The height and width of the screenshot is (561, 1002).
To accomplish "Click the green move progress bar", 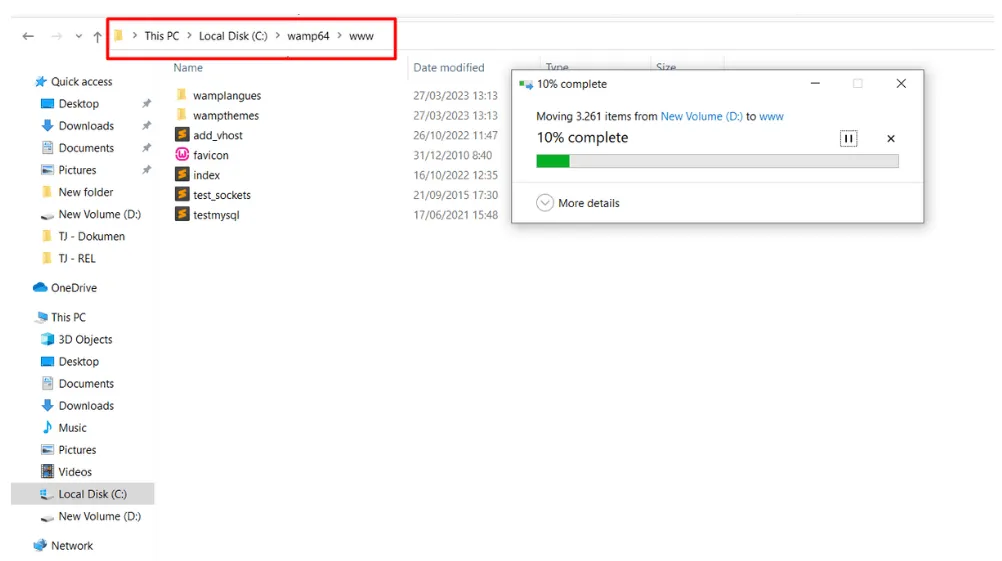I will point(717,161).
